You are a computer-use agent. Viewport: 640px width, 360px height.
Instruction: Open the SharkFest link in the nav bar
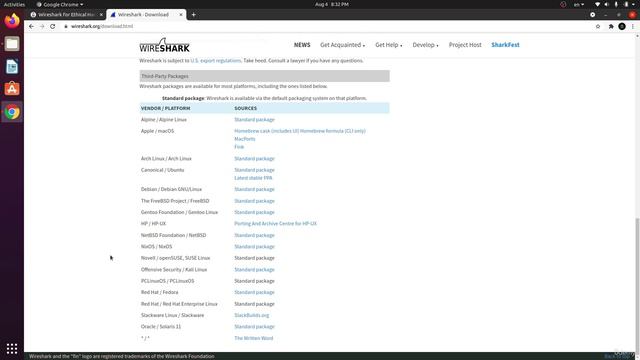[505, 45]
